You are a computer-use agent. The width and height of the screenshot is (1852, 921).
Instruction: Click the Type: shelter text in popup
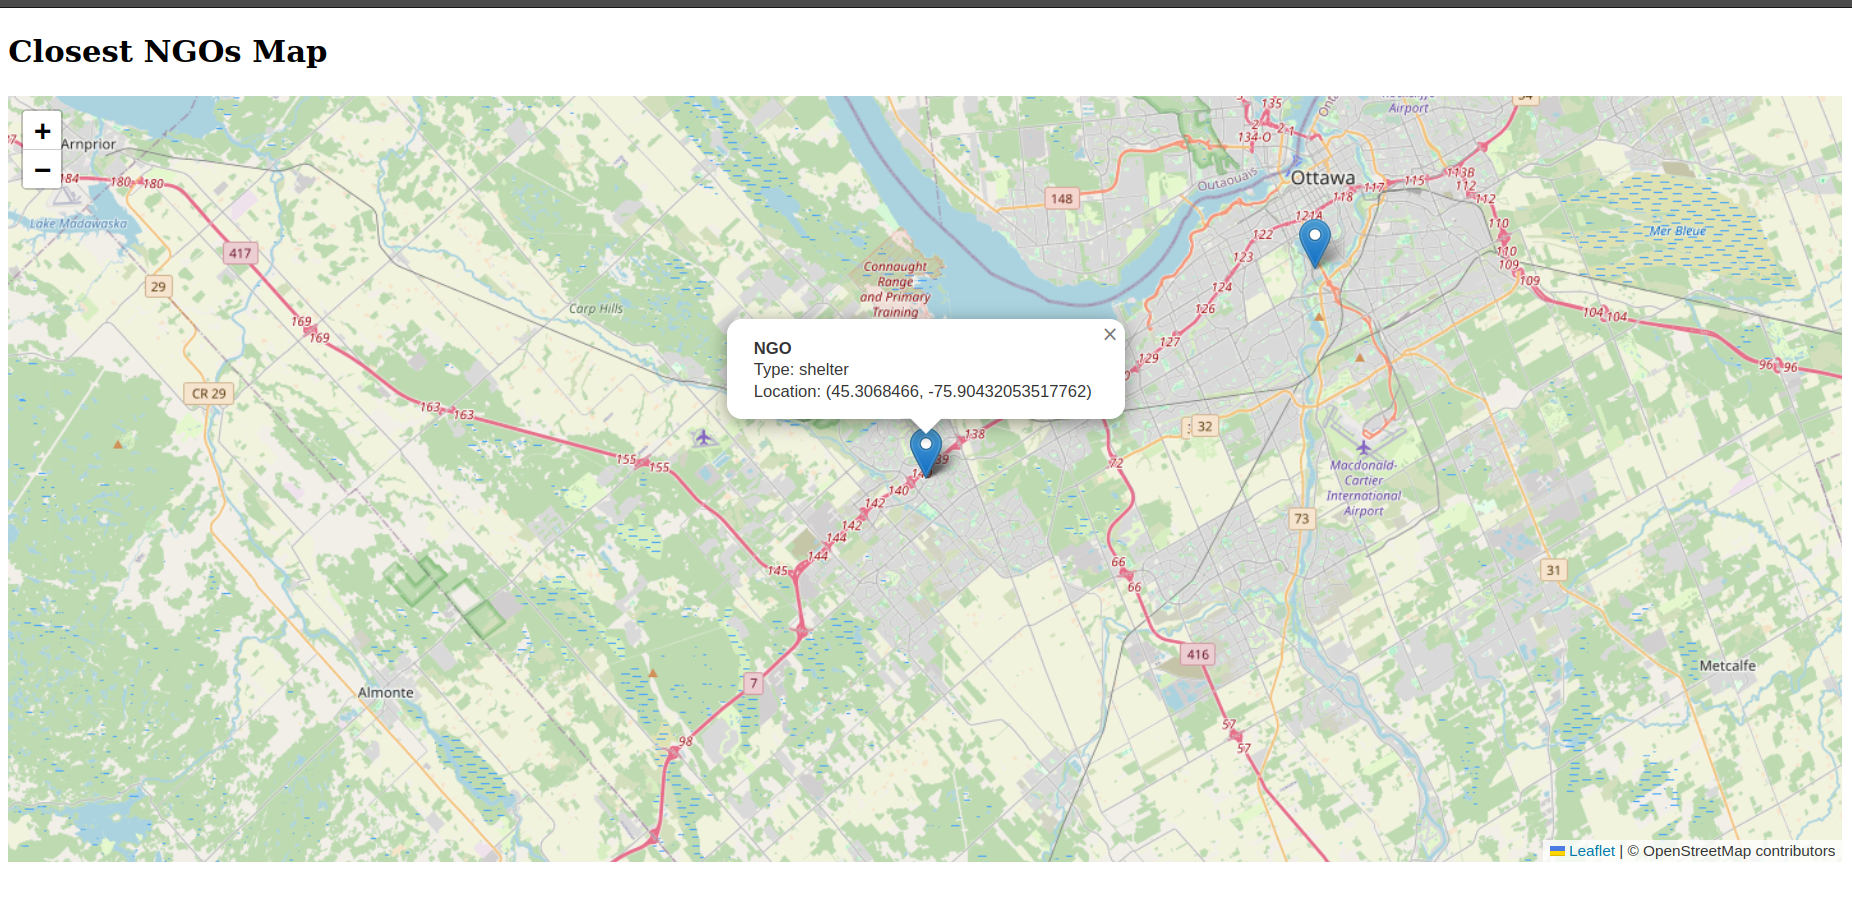tap(801, 369)
